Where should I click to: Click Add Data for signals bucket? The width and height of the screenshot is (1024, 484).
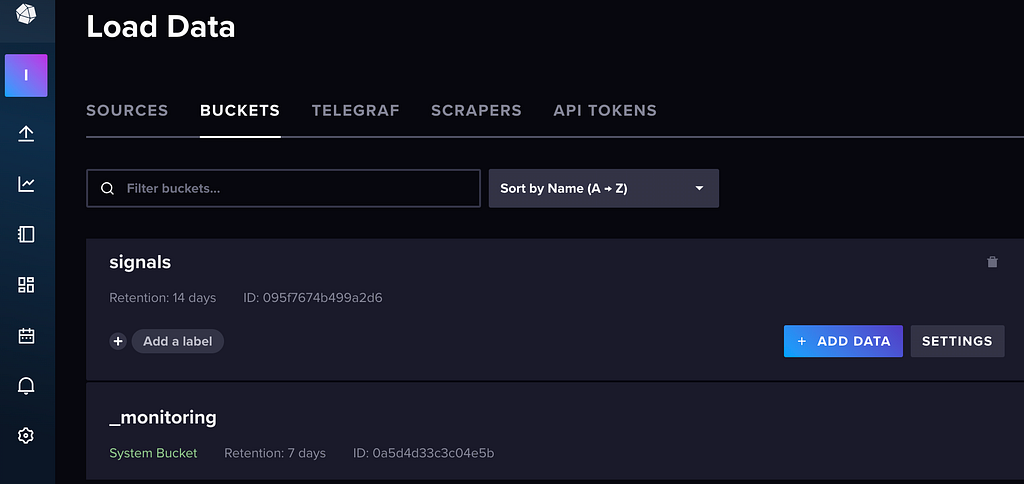(x=843, y=341)
